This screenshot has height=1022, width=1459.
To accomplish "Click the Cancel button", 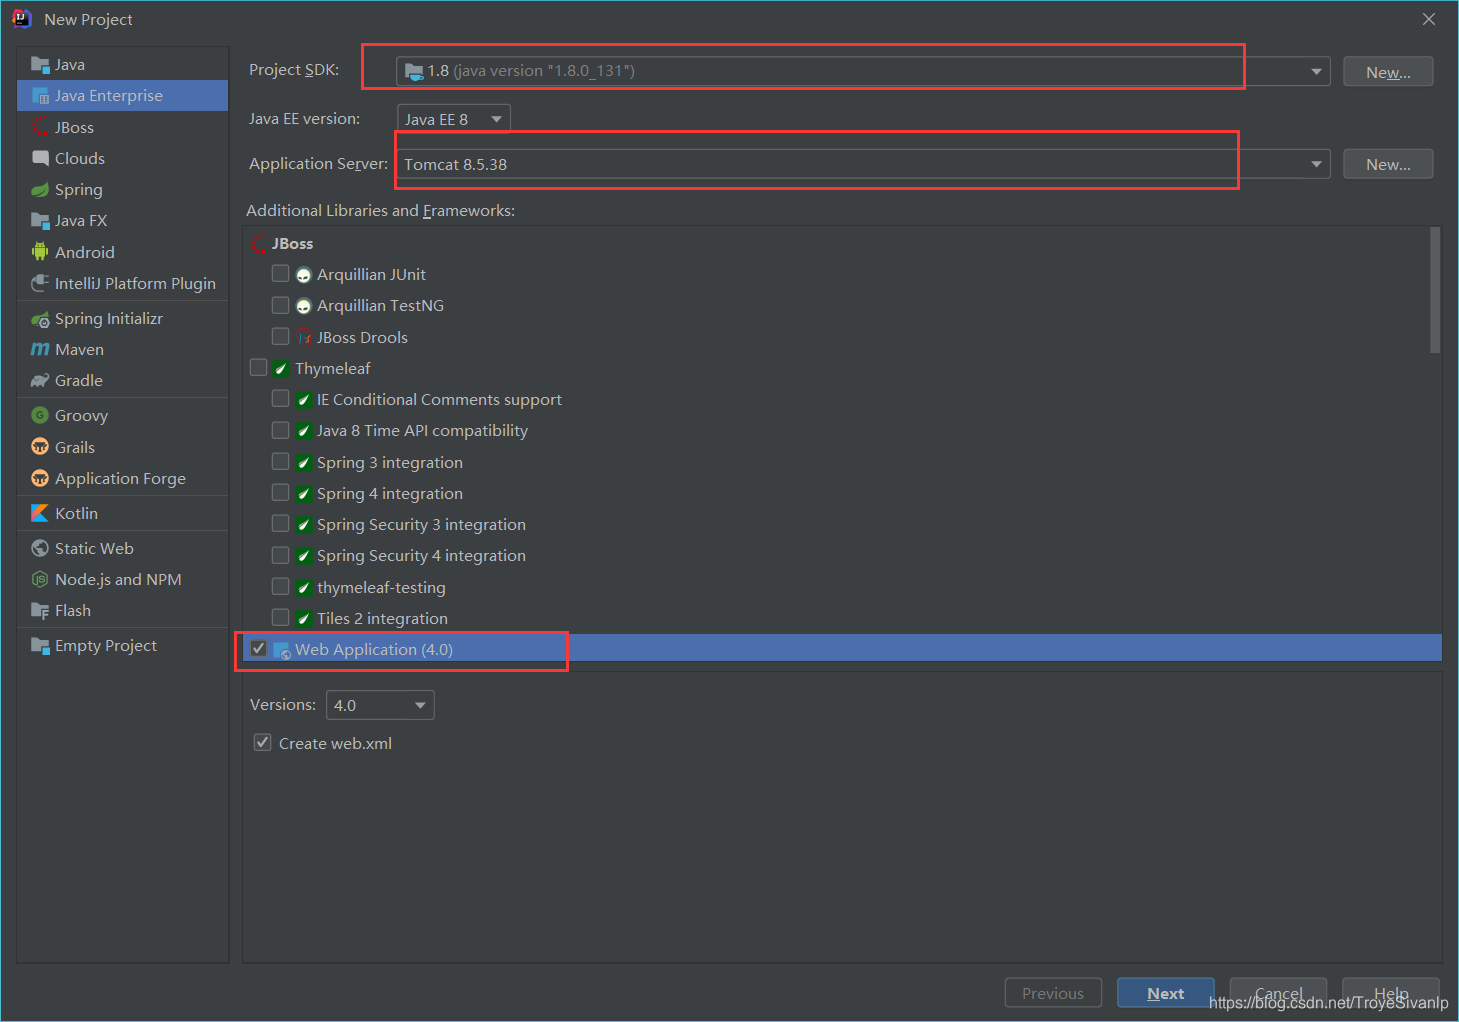I will point(1278,993).
